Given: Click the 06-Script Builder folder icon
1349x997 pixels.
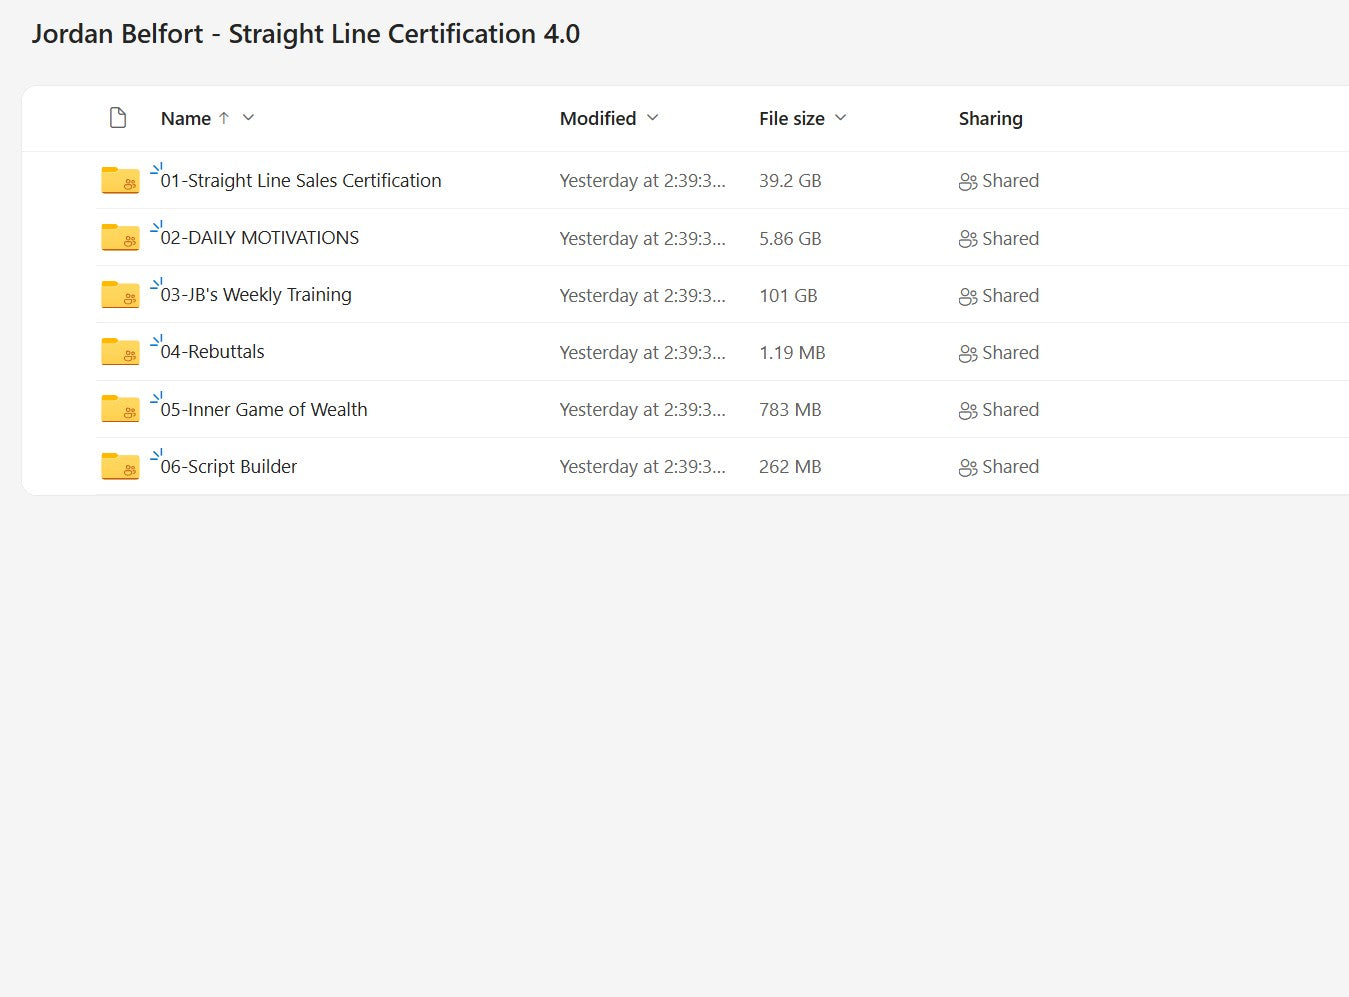Looking at the screenshot, I should tap(120, 466).
